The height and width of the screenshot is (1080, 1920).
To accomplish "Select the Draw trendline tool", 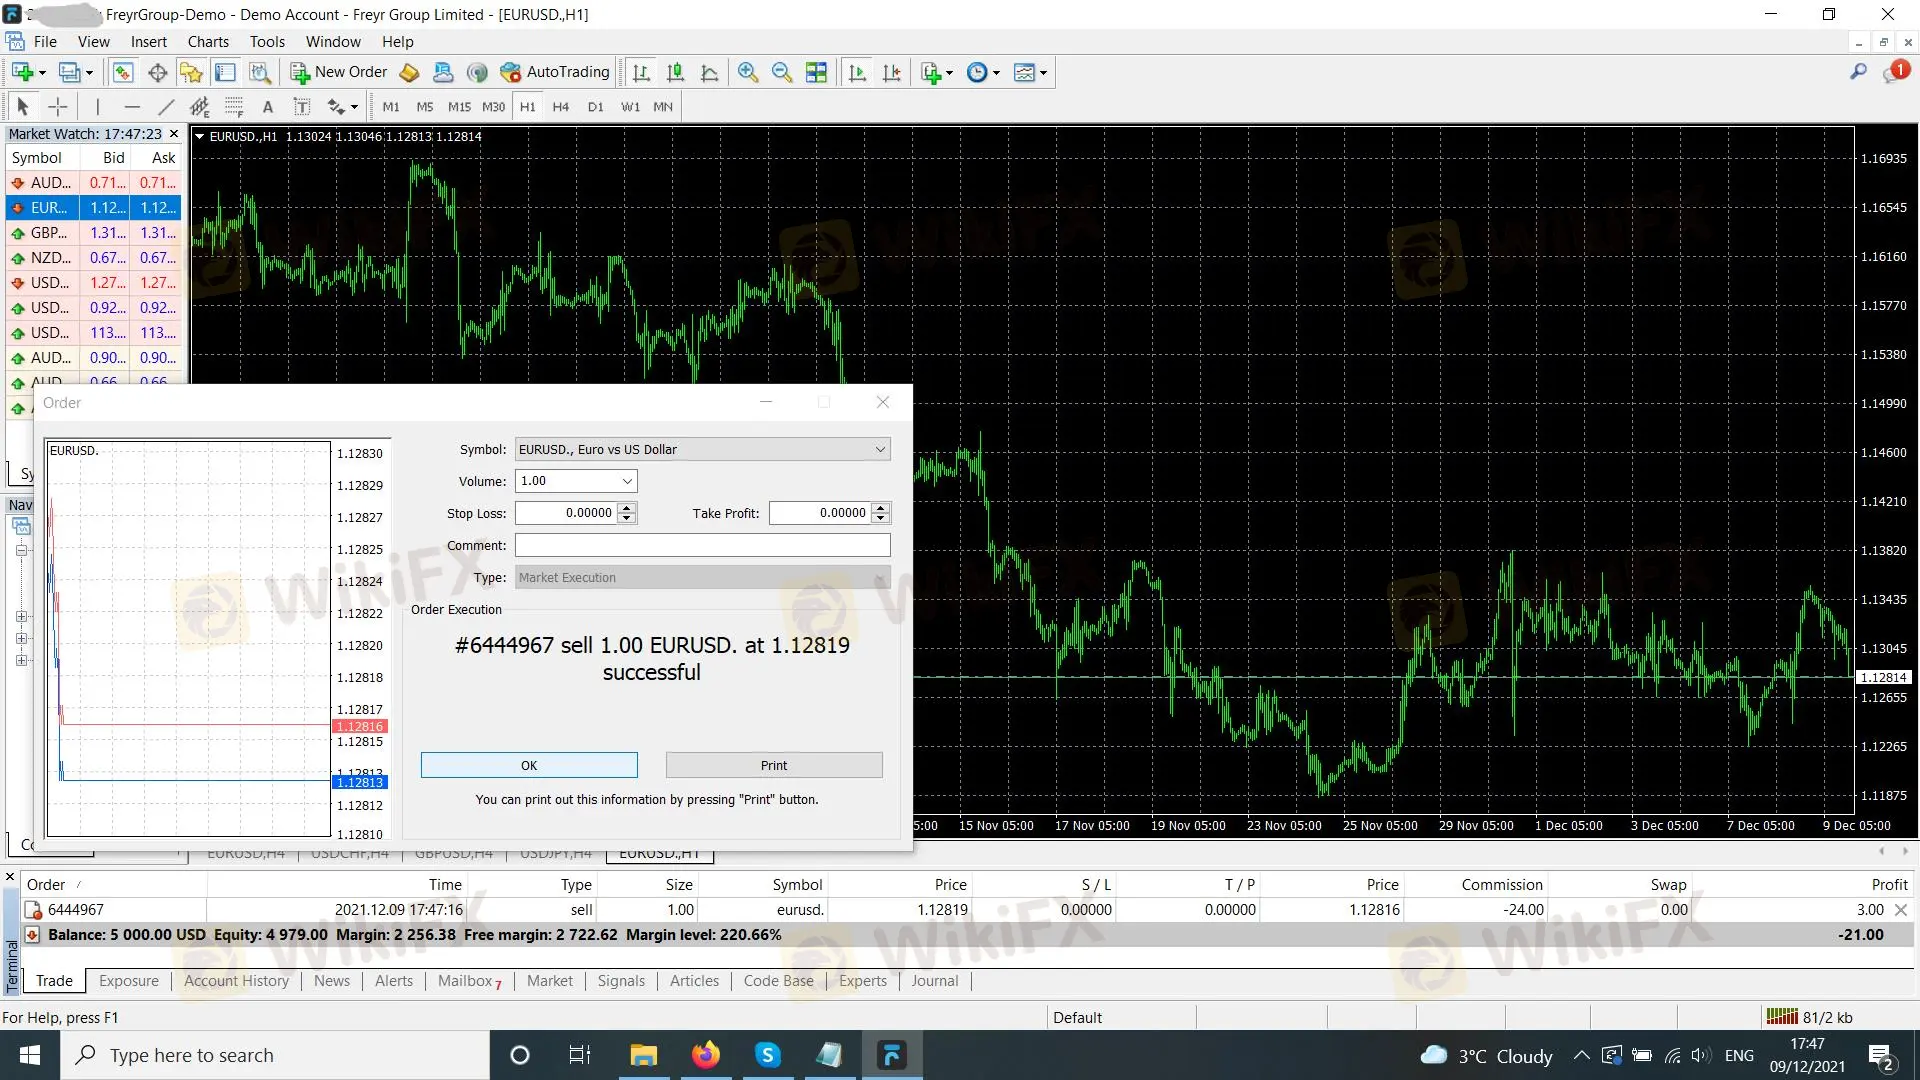I will click(x=166, y=107).
